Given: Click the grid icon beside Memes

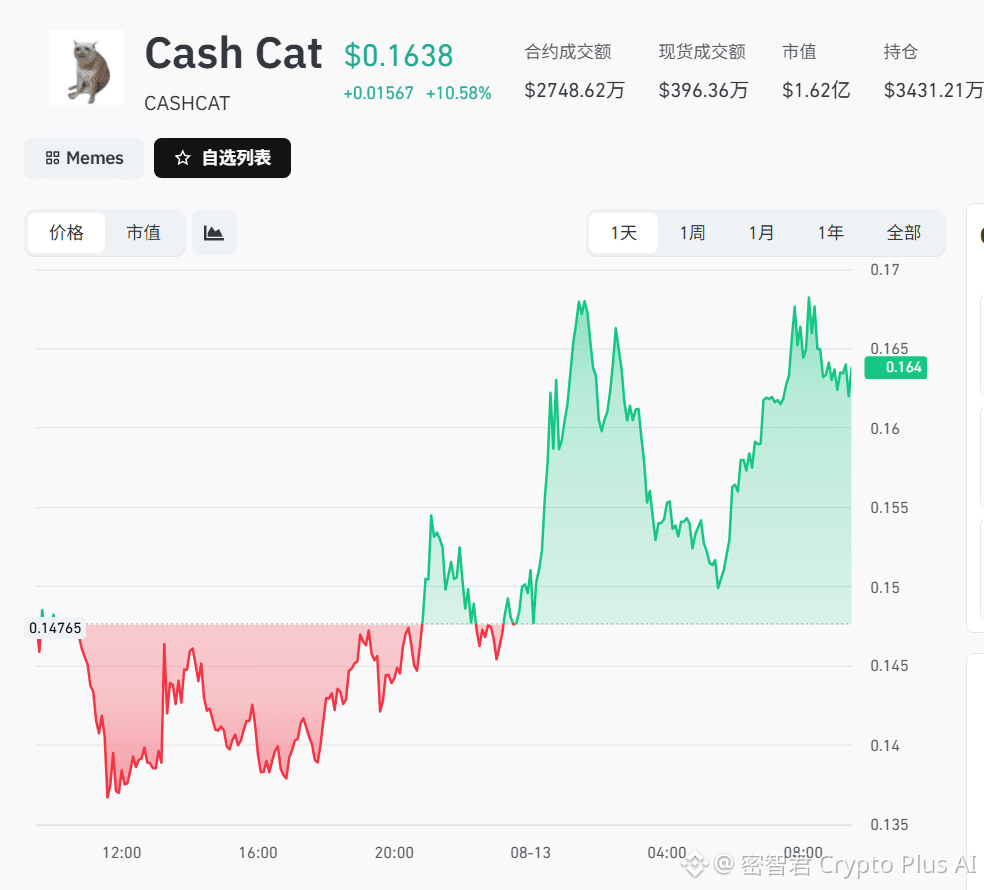Looking at the screenshot, I should point(53,158).
